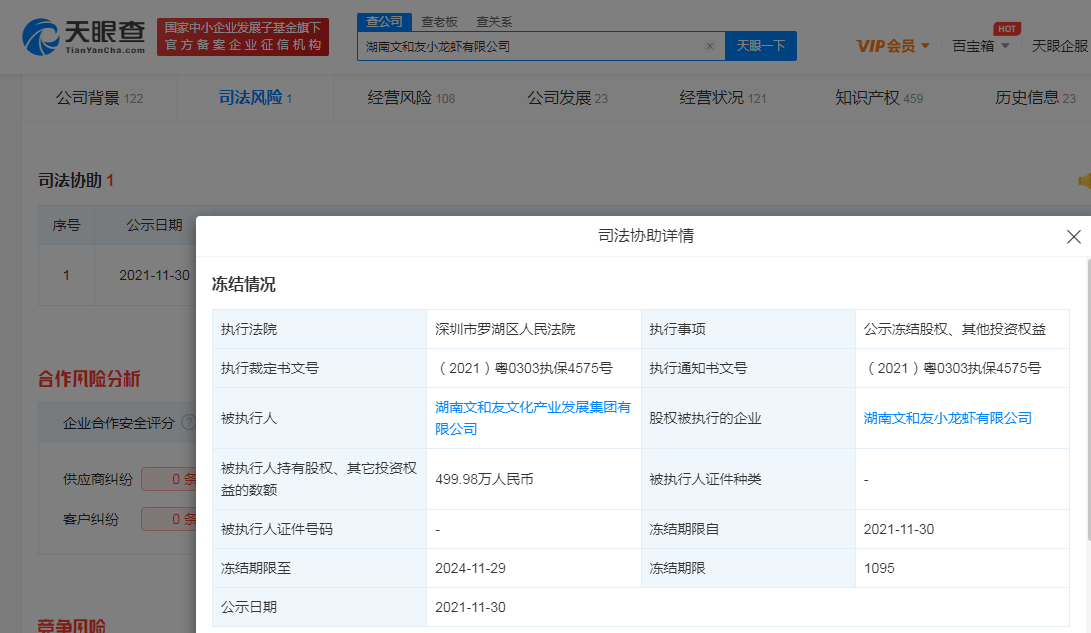Open the 公司发展 tab
This screenshot has height=633, width=1091.
click(567, 98)
